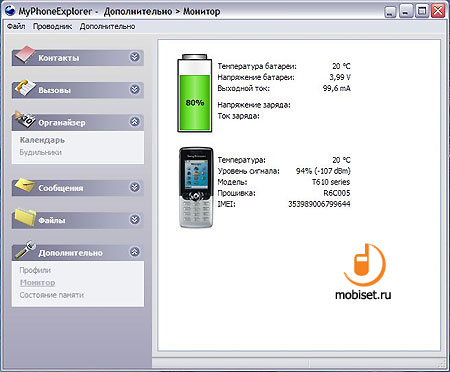The height and width of the screenshot is (372, 450).
Task: Select the Монитор link
Action: coord(37,283)
